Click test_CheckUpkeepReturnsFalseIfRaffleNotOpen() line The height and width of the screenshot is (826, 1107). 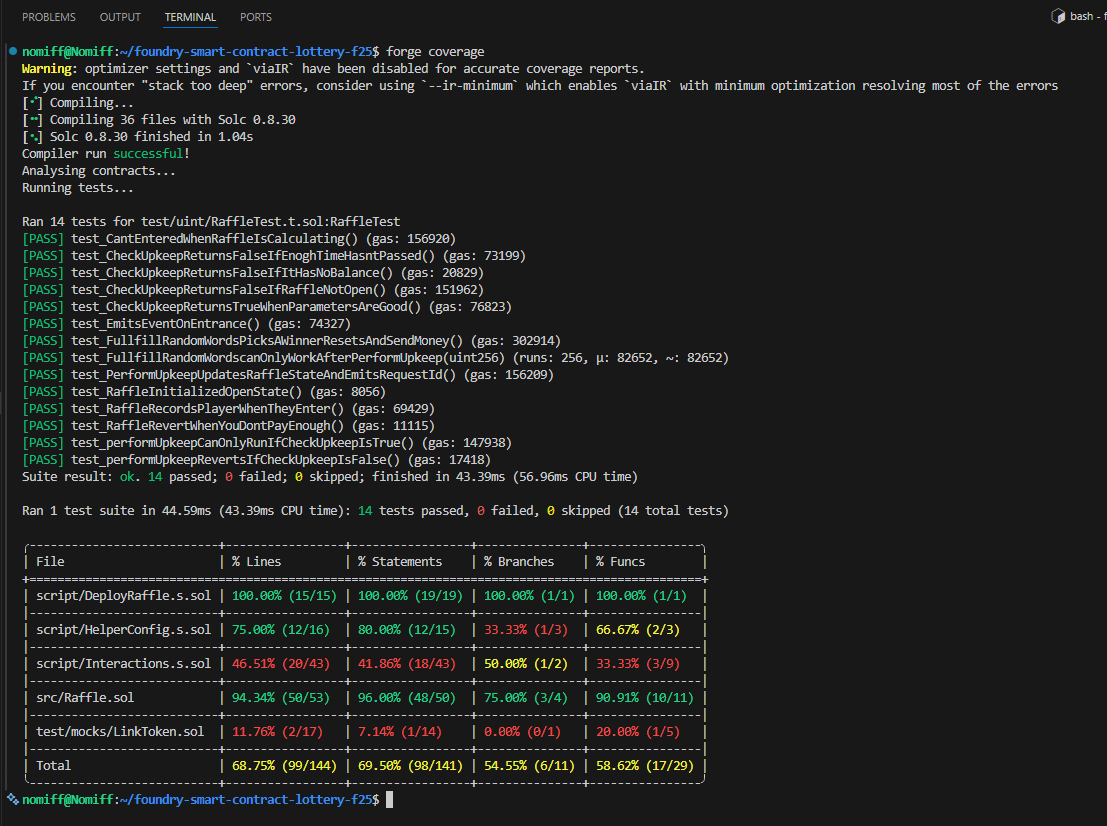point(253,289)
